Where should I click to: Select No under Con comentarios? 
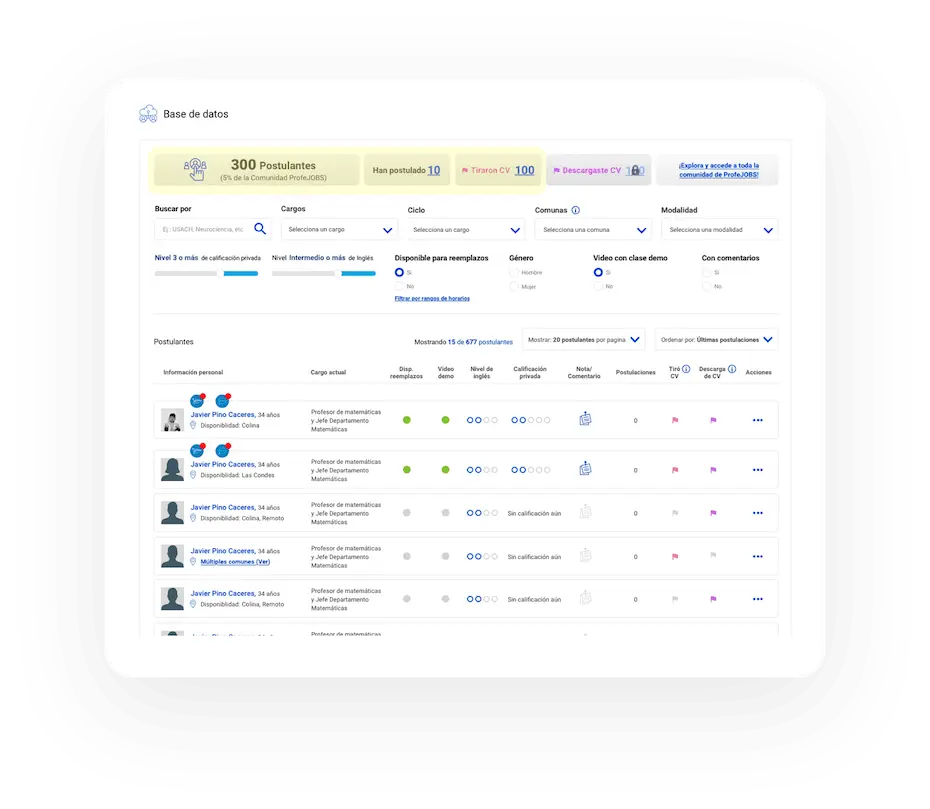click(706, 286)
